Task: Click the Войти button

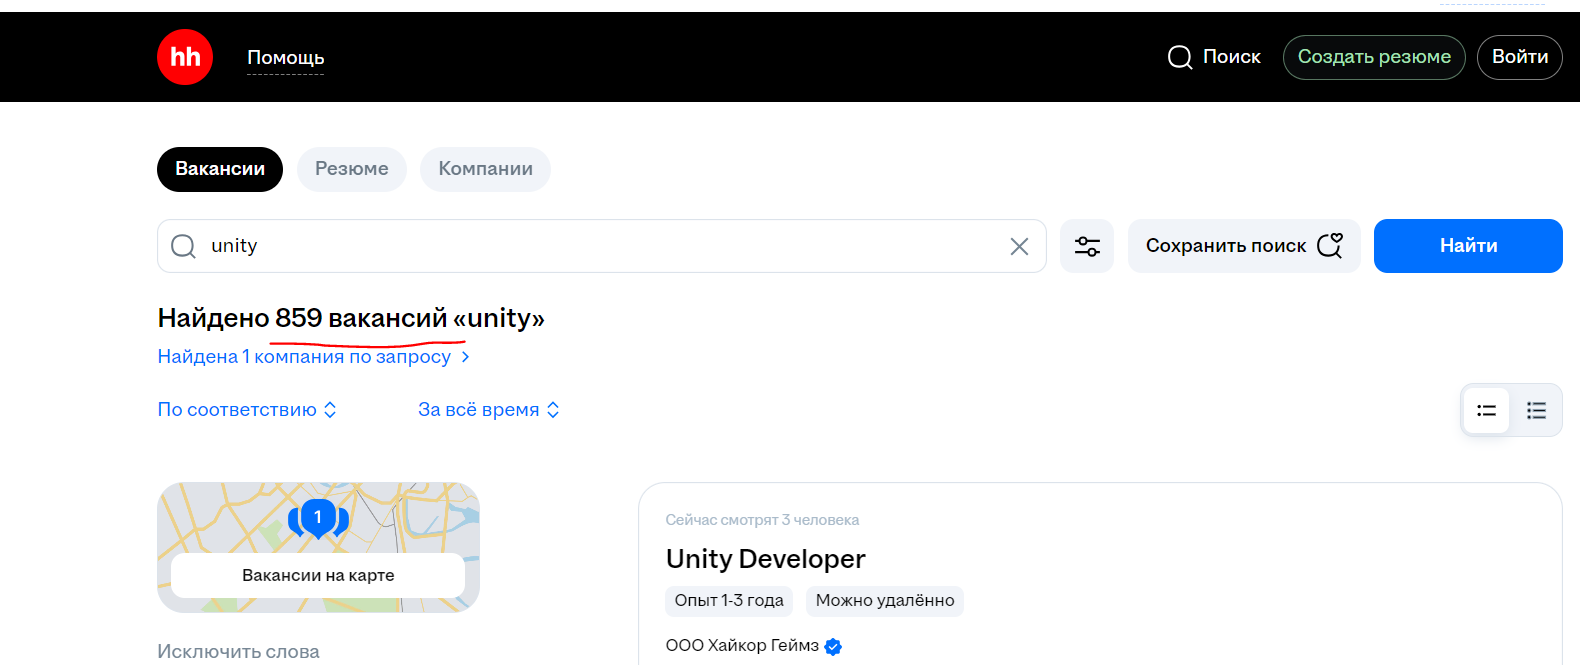Action: (x=1519, y=57)
